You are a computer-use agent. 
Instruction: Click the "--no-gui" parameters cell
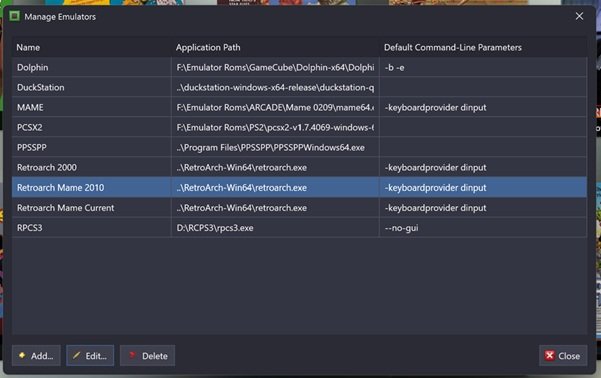483,228
